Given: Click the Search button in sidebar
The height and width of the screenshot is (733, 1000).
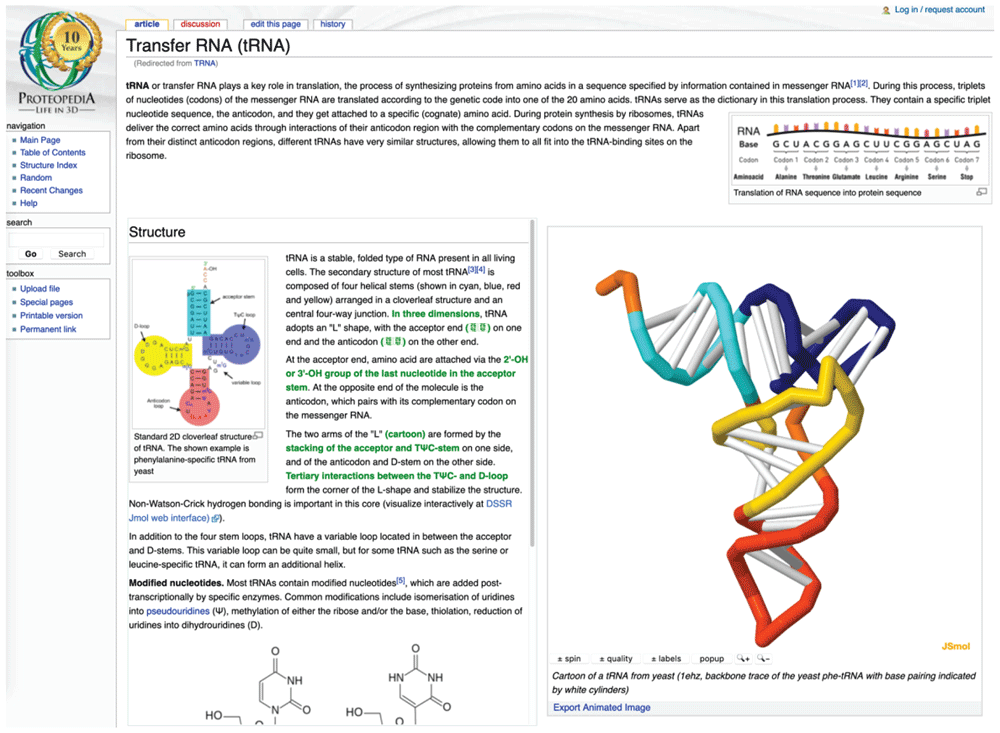Looking at the screenshot, I should [x=72, y=254].
